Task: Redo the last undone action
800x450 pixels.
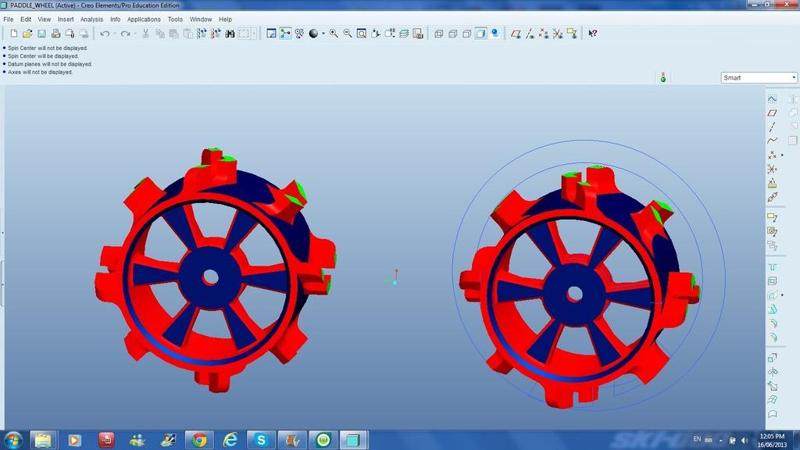Action: [125, 34]
